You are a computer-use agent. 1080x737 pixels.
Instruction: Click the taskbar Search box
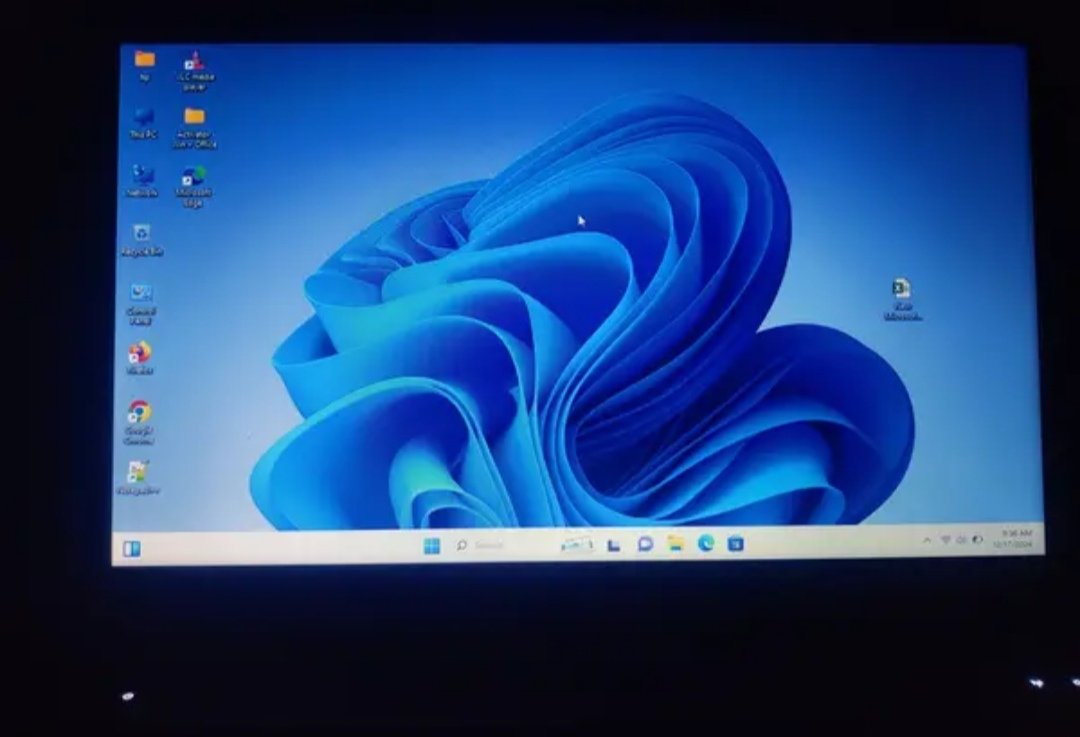tap(480, 543)
